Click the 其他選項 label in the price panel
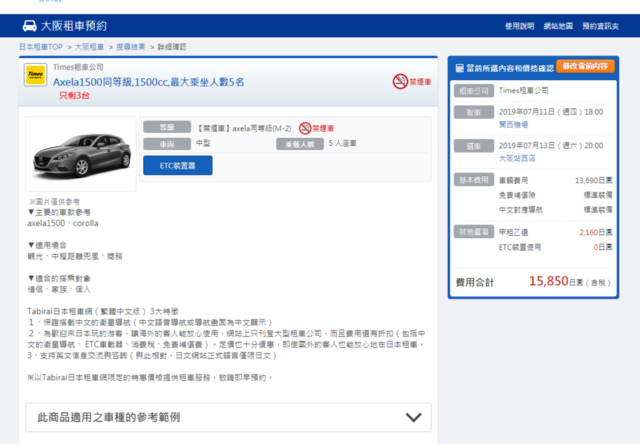The height and width of the screenshot is (444, 640). (x=473, y=231)
